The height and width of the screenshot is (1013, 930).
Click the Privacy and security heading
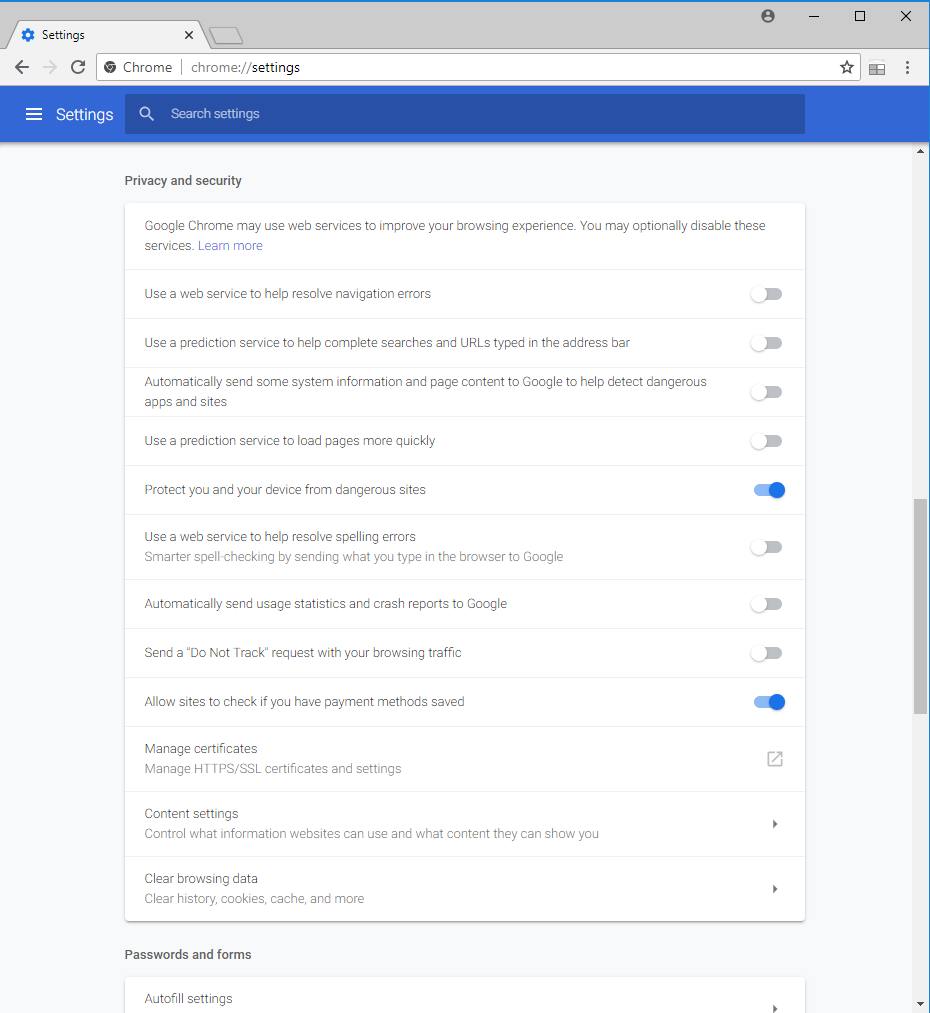183,181
